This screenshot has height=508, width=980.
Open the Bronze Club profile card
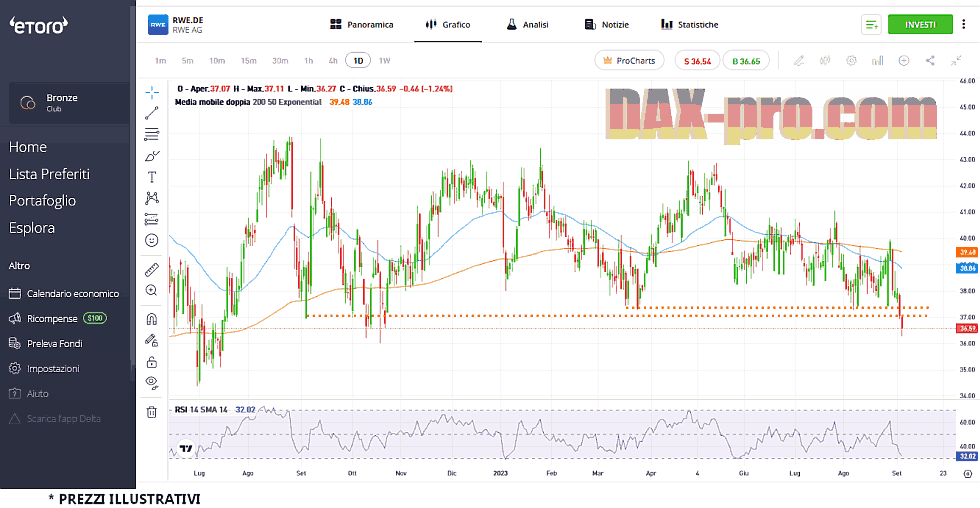69,102
